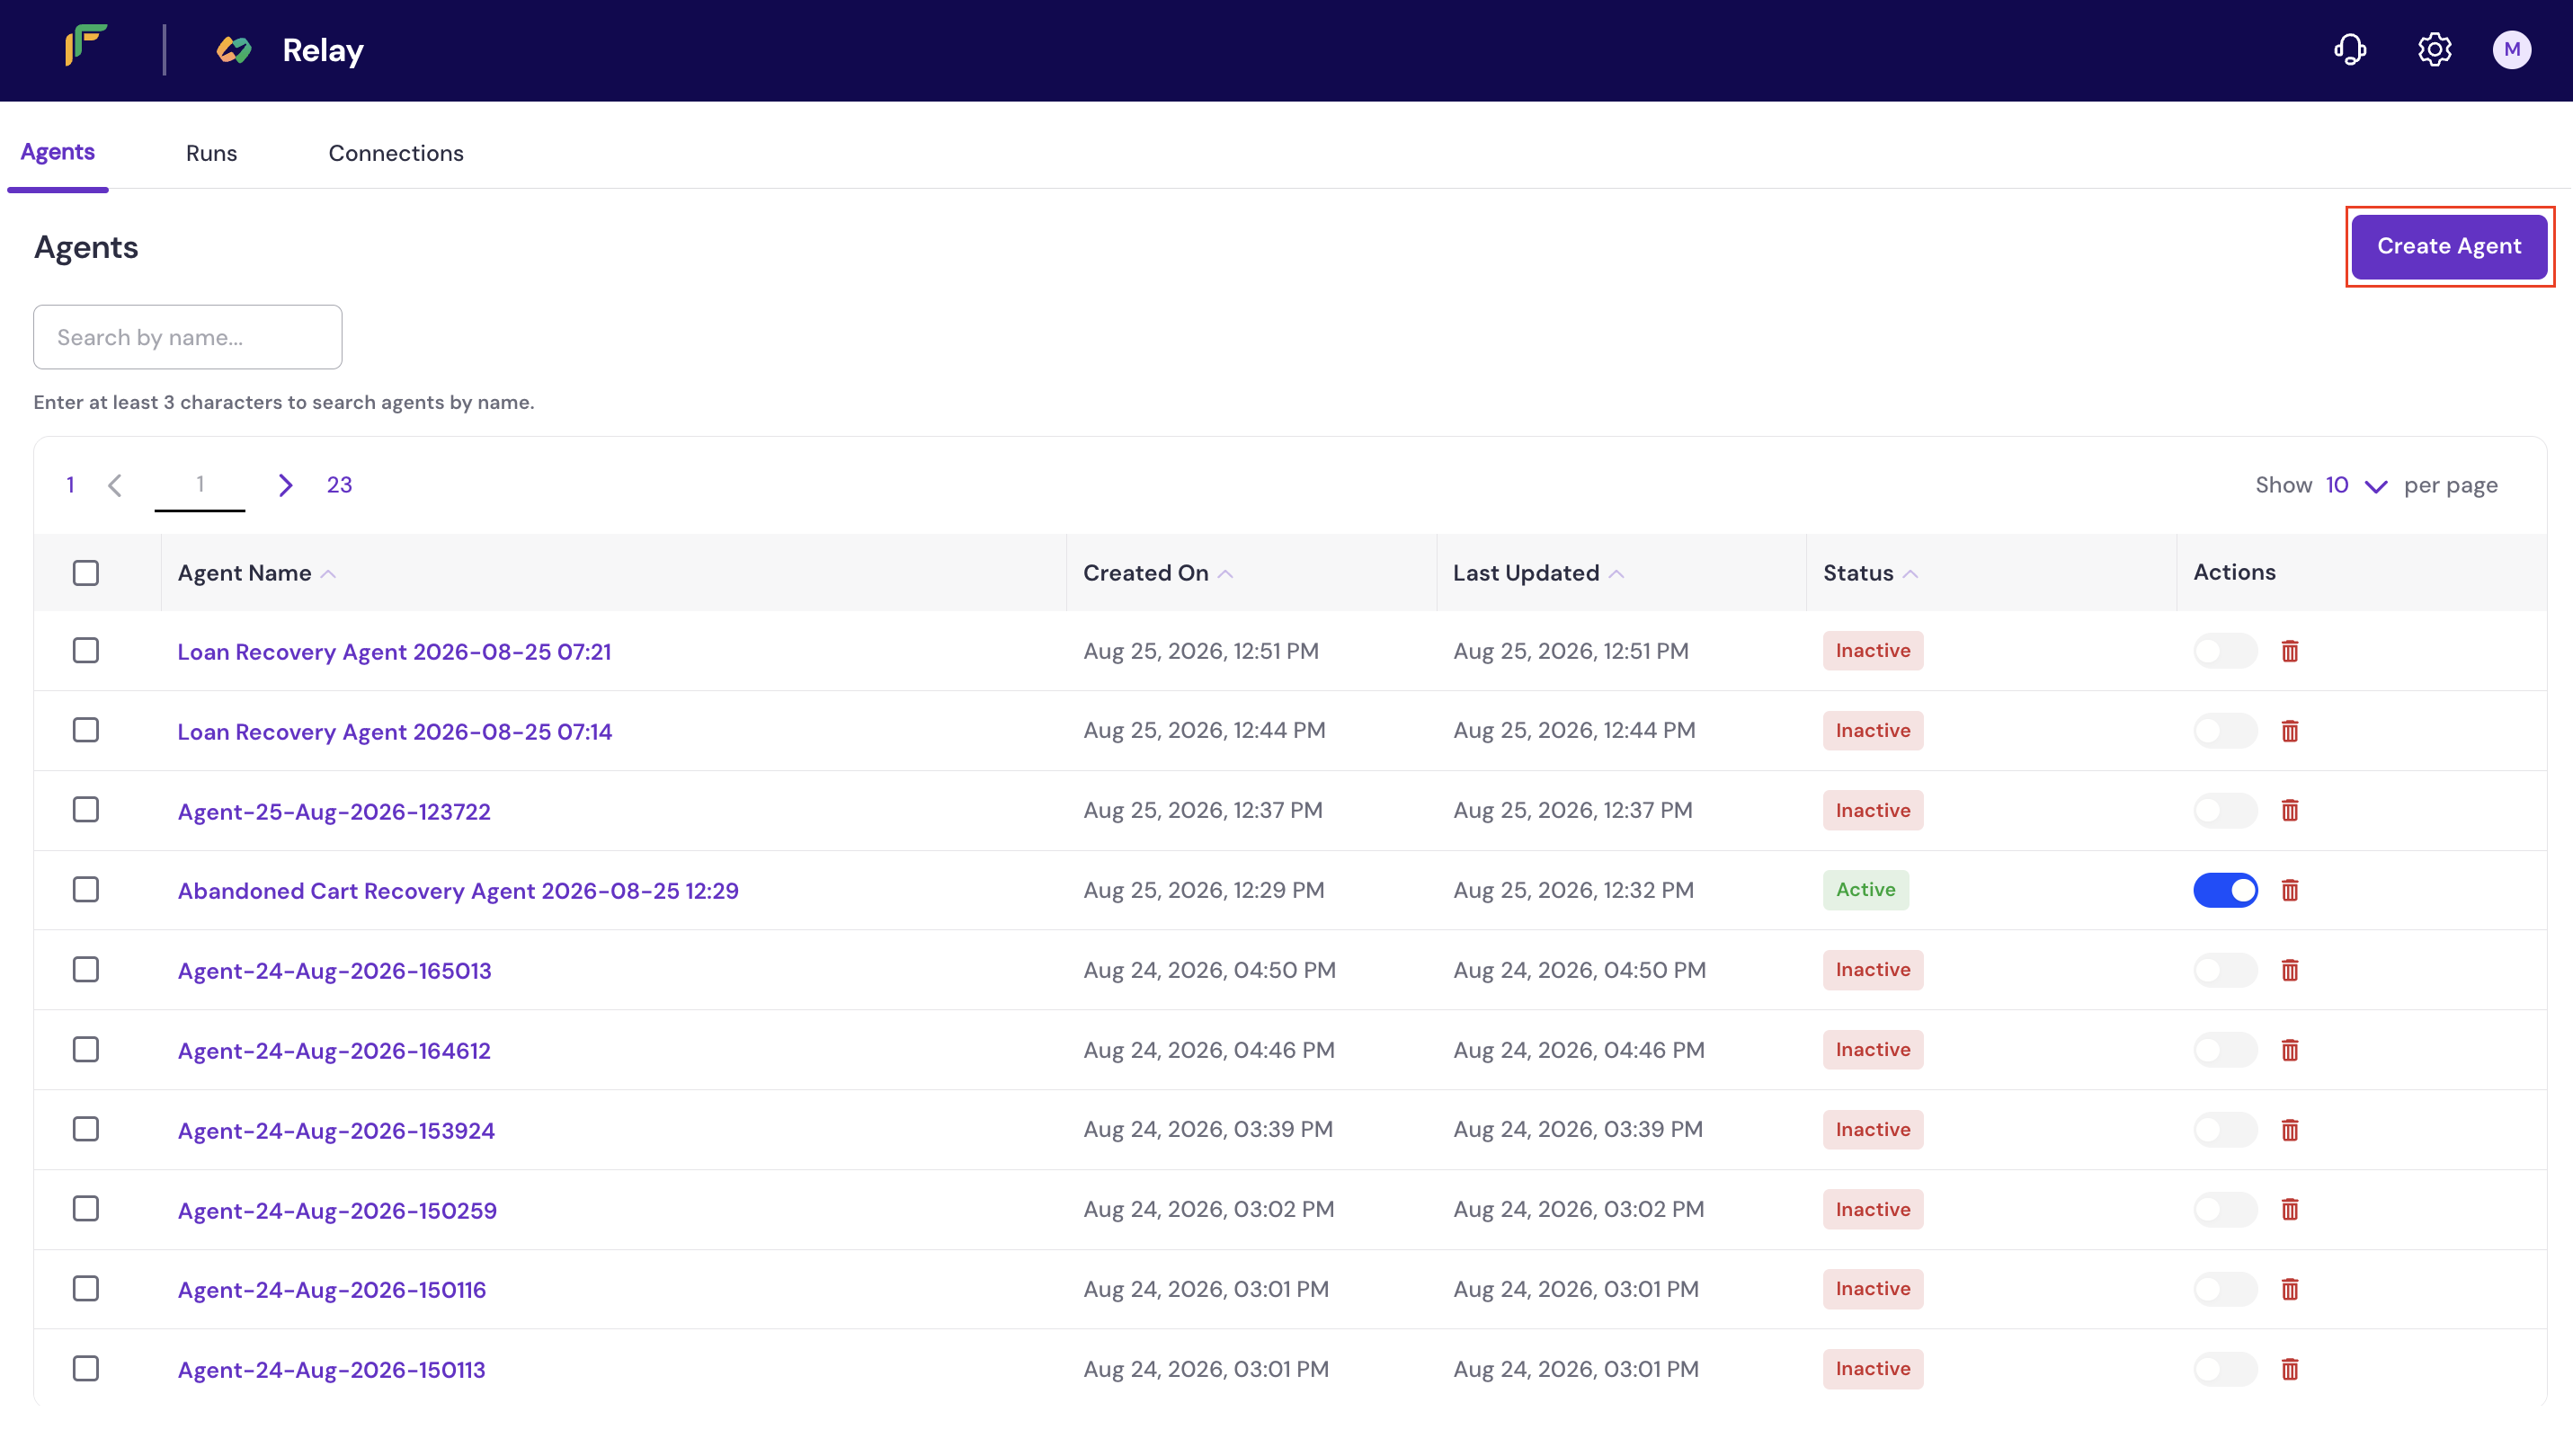Delete Agent-24-Aug-2026-164612 via trash icon
The height and width of the screenshot is (1456, 2573).
(2290, 1050)
